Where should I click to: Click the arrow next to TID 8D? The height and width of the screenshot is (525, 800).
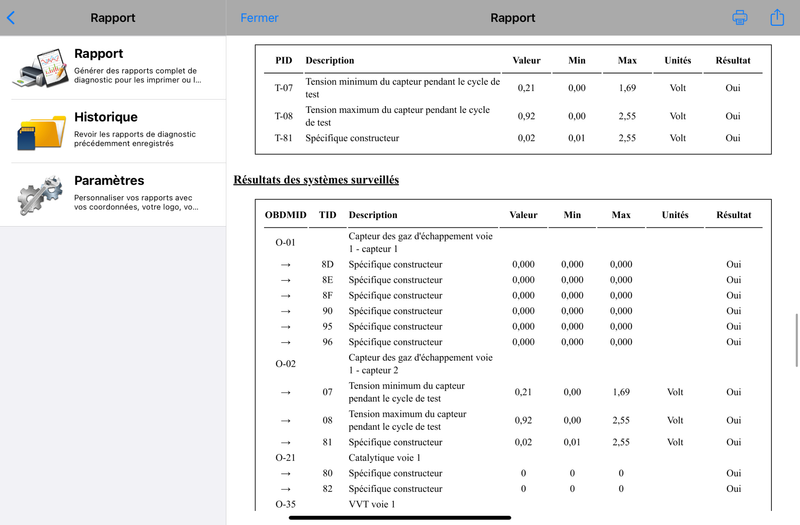pyautogui.click(x=286, y=265)
